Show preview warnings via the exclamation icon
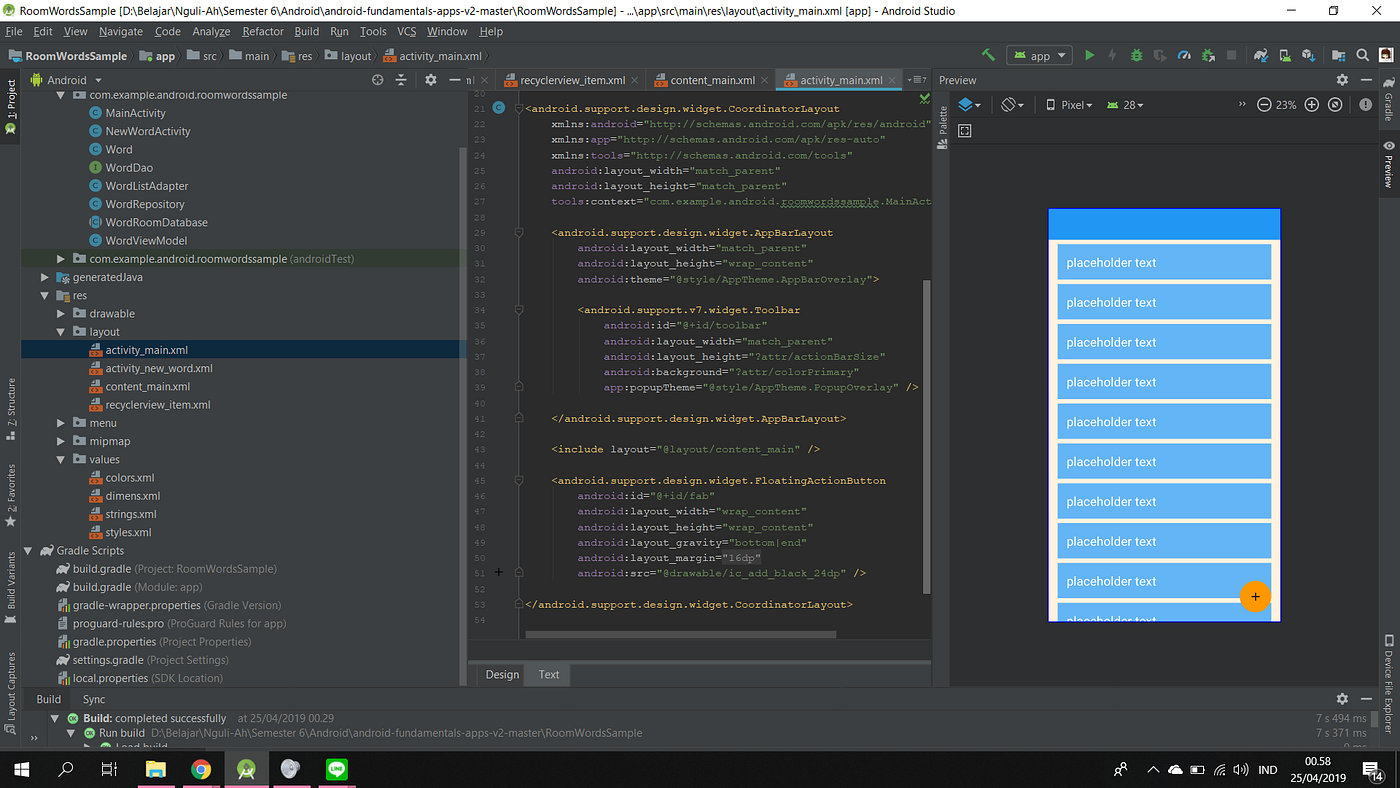The image size is (1400, 788). (1365, 104)
